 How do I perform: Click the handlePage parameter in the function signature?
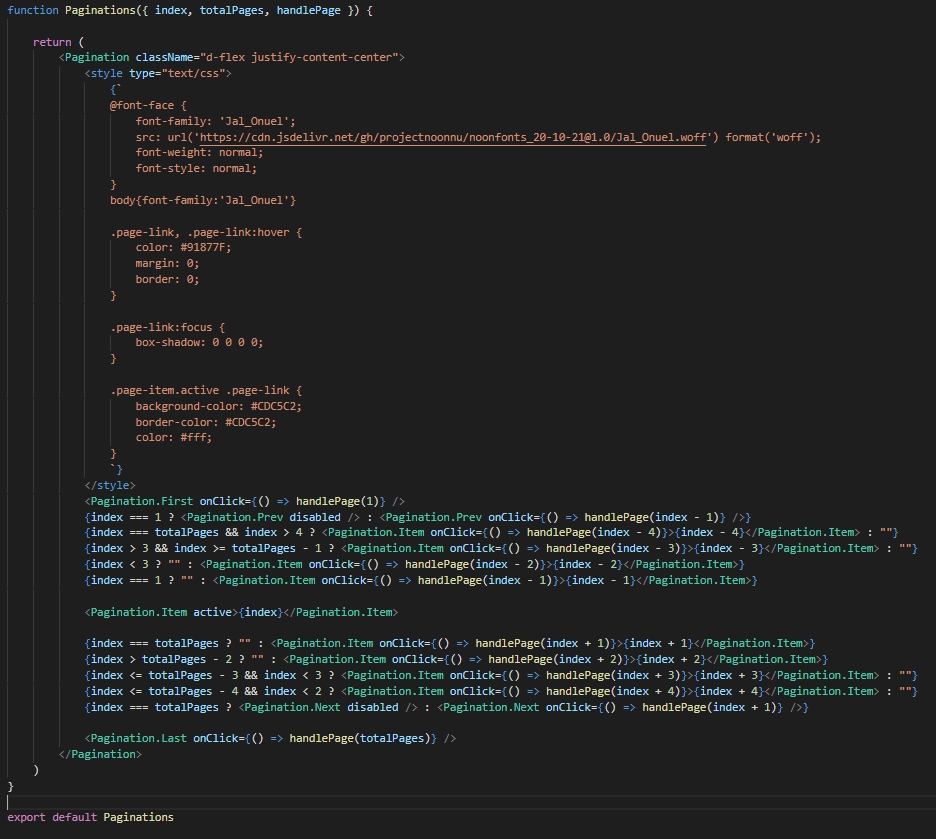pos(303,9)
